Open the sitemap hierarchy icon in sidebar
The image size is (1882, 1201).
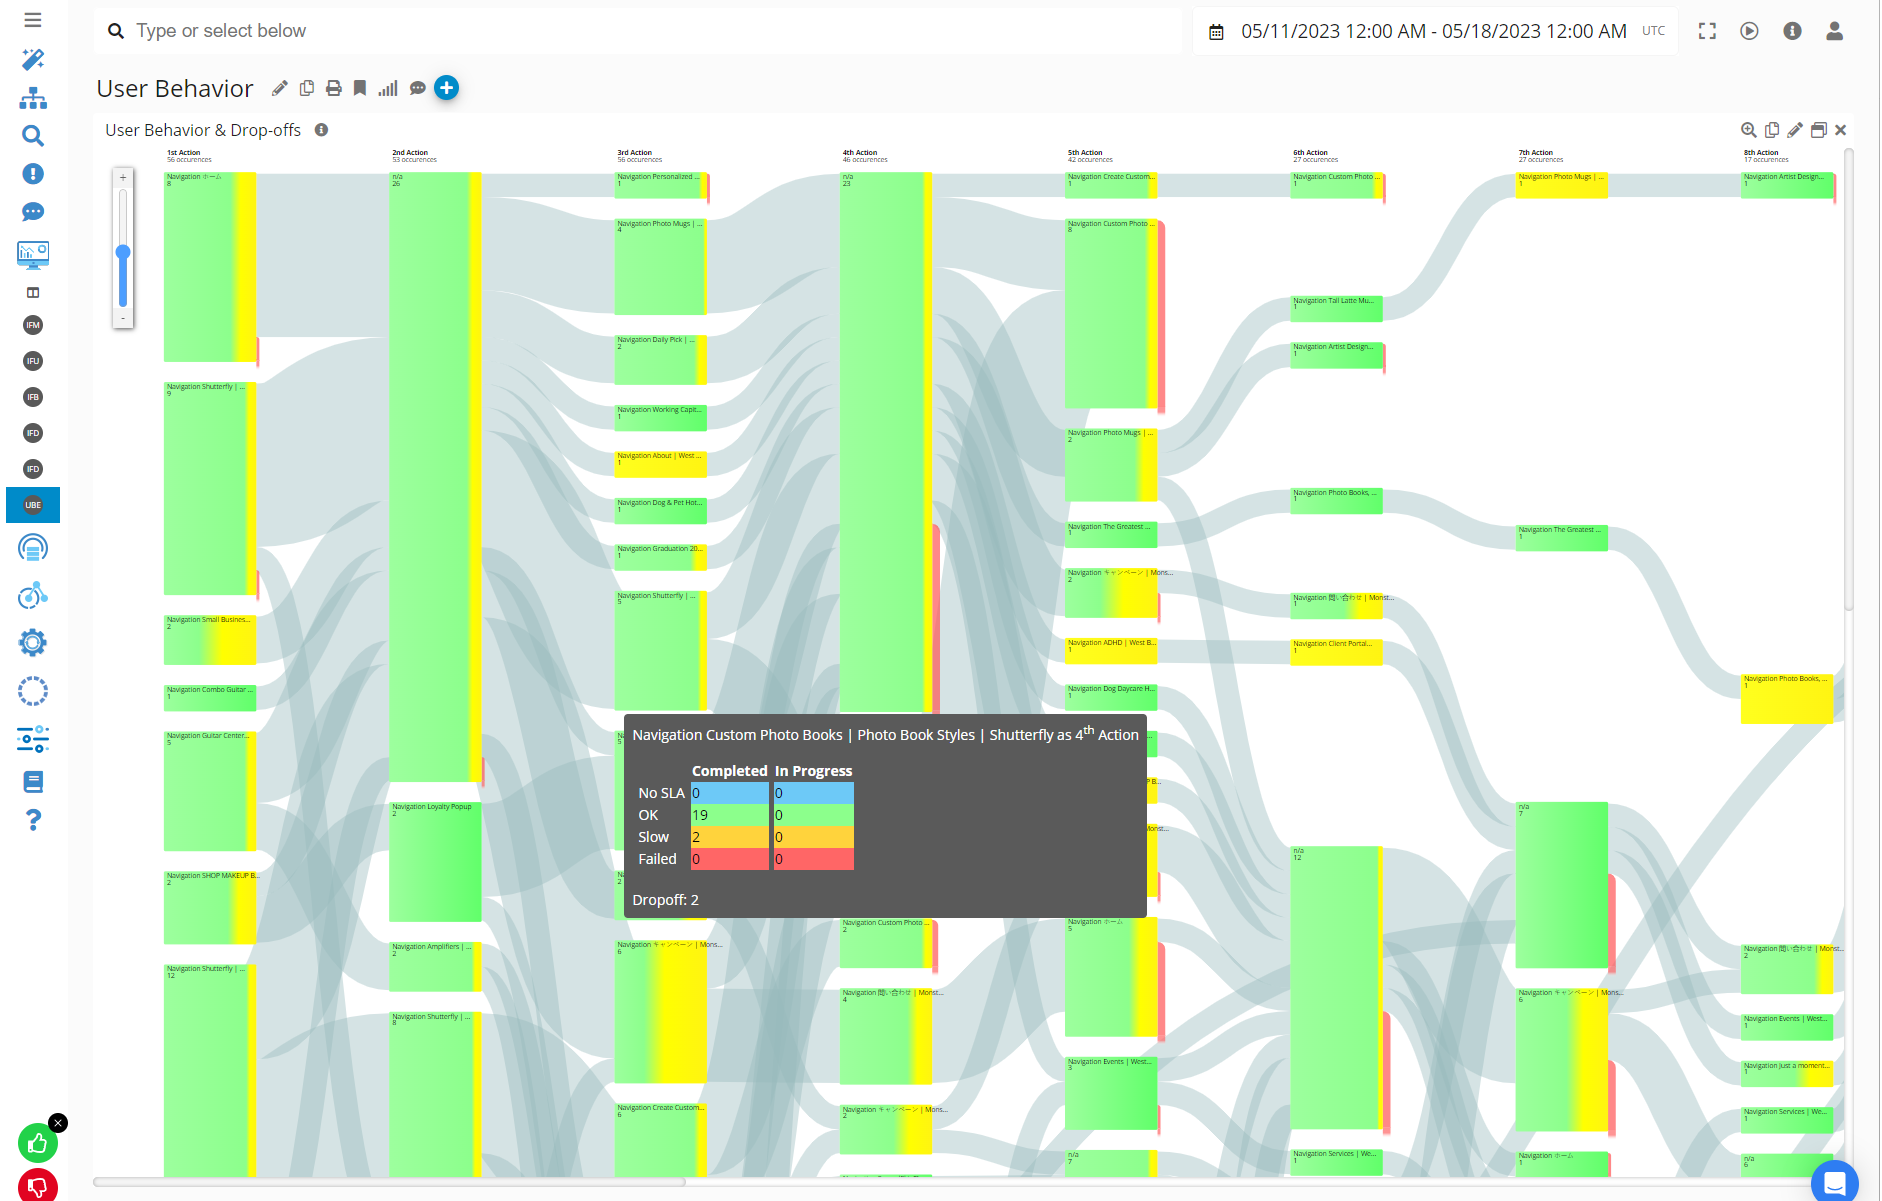33,97
